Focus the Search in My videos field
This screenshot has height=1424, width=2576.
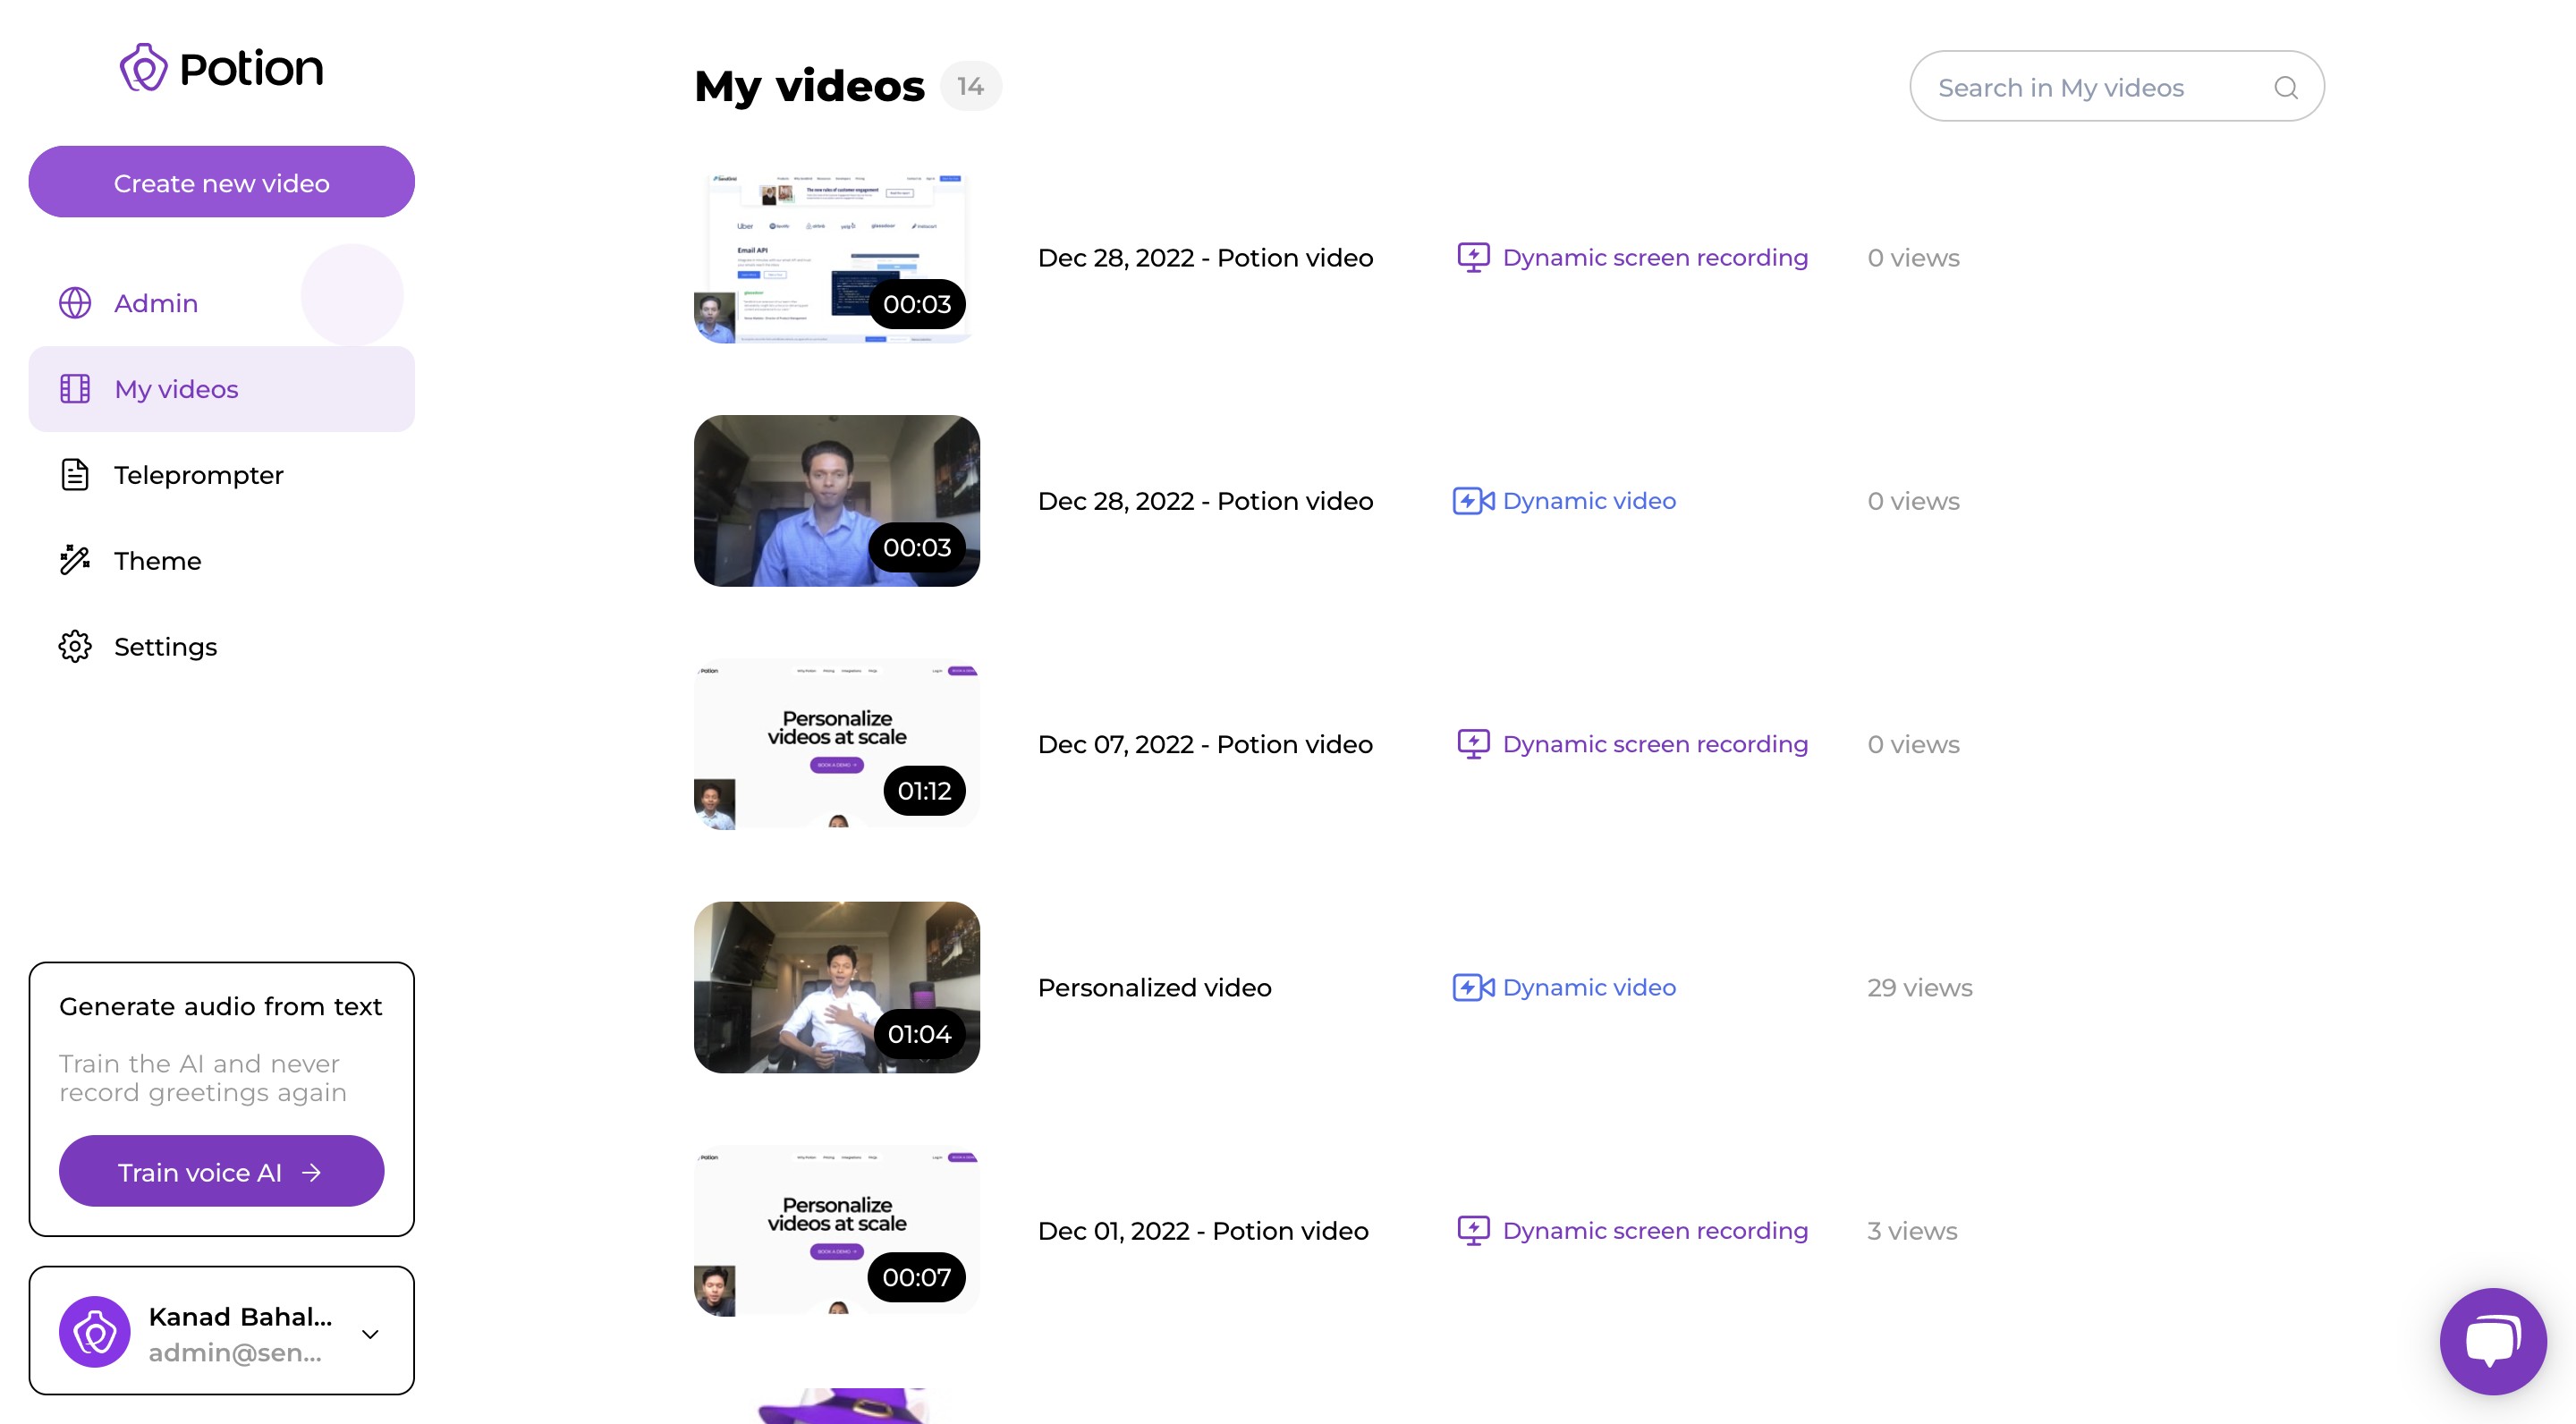click(2116, 86)
